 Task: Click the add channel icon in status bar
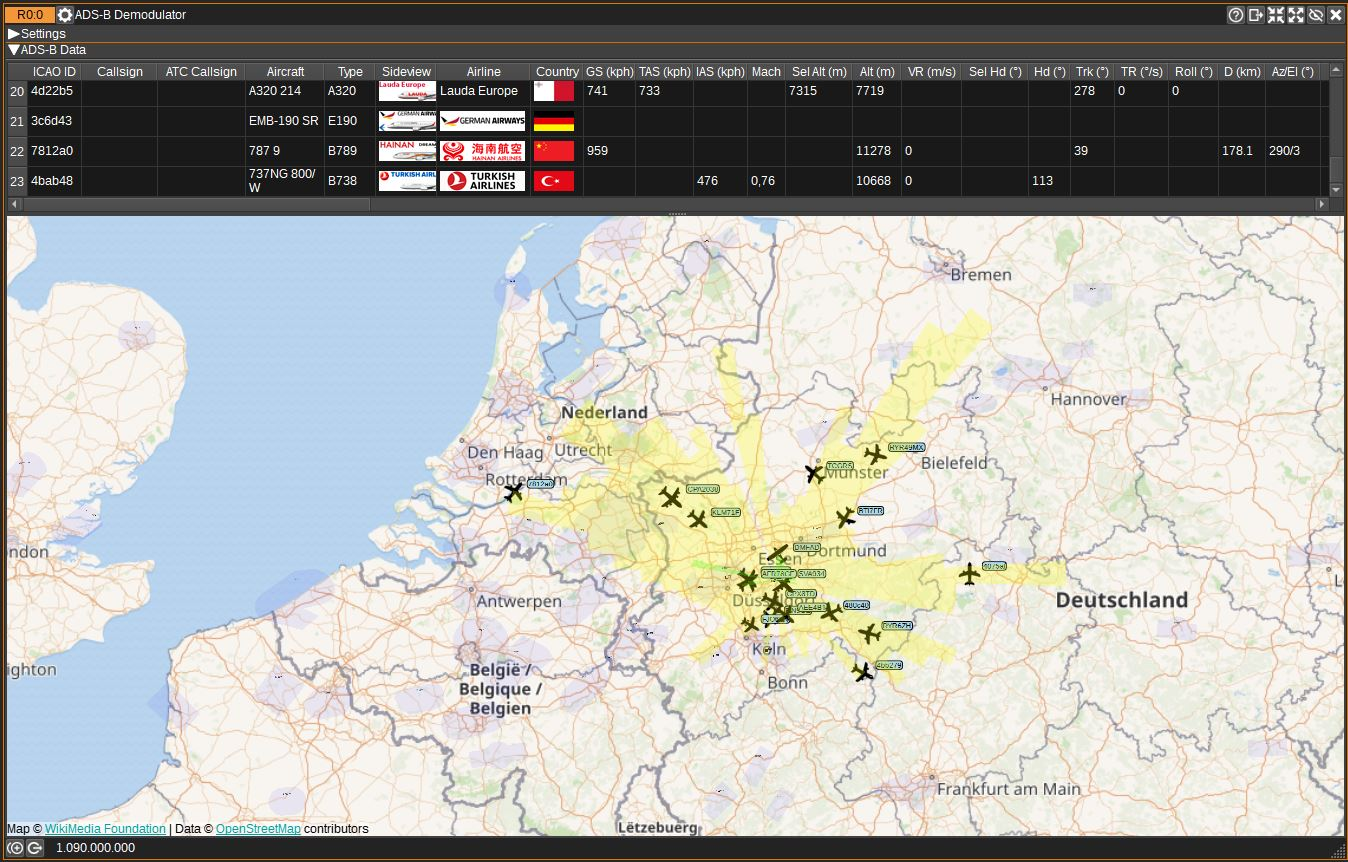coord(15,848)
